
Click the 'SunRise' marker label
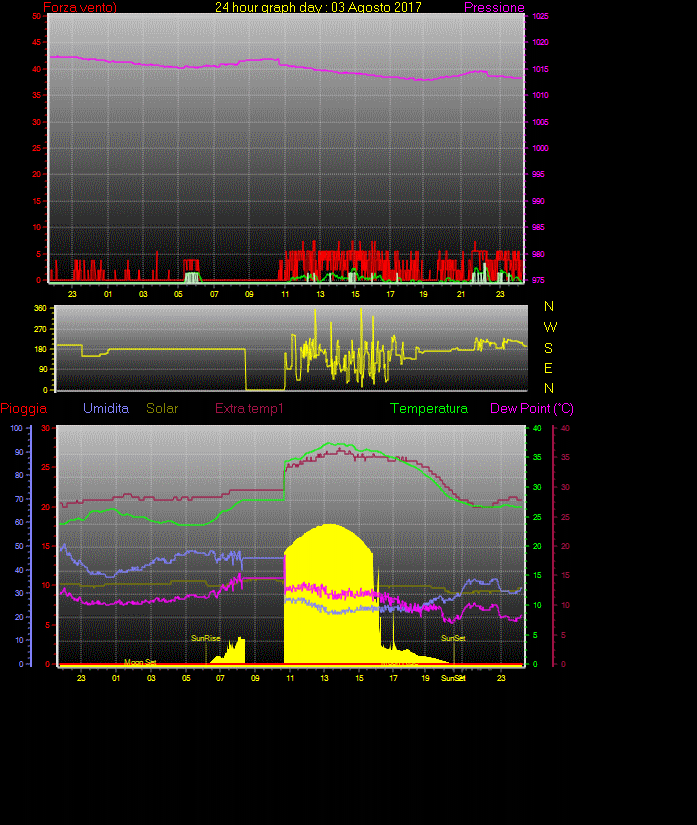click(x=206, y=638)
